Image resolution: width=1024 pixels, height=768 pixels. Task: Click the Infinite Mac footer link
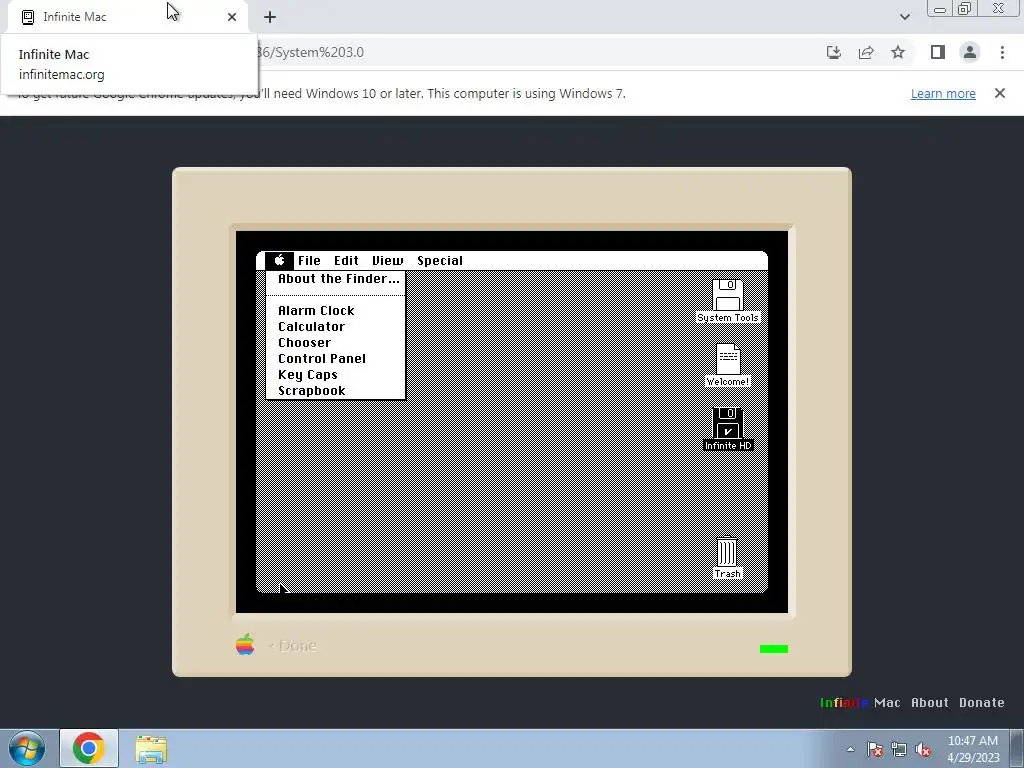pos(859,703)
